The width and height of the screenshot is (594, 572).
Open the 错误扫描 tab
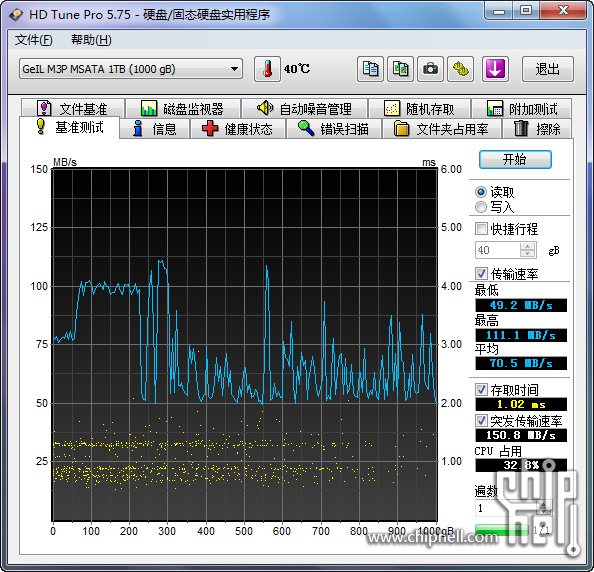(x=334, y=129)
